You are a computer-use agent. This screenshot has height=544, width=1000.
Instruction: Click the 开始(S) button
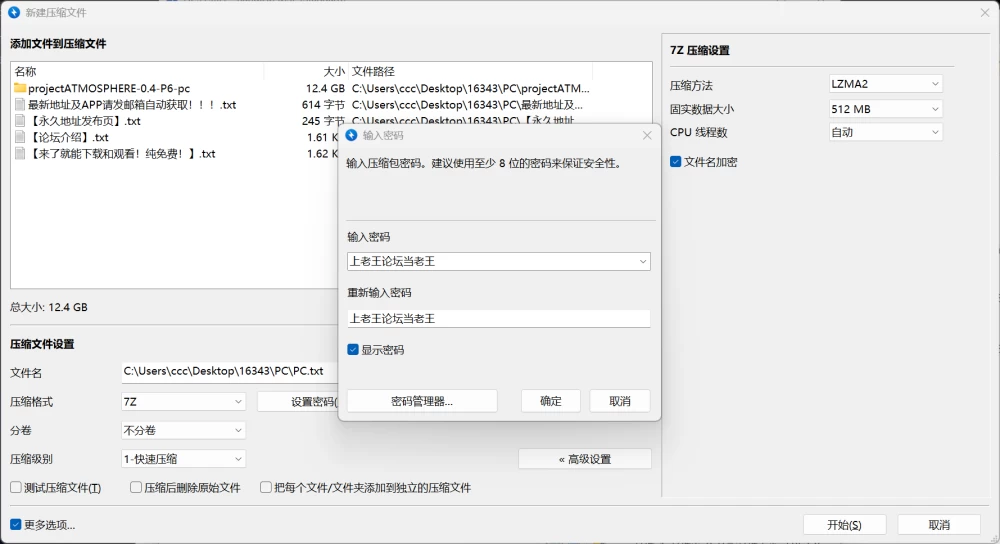point(844,525)
